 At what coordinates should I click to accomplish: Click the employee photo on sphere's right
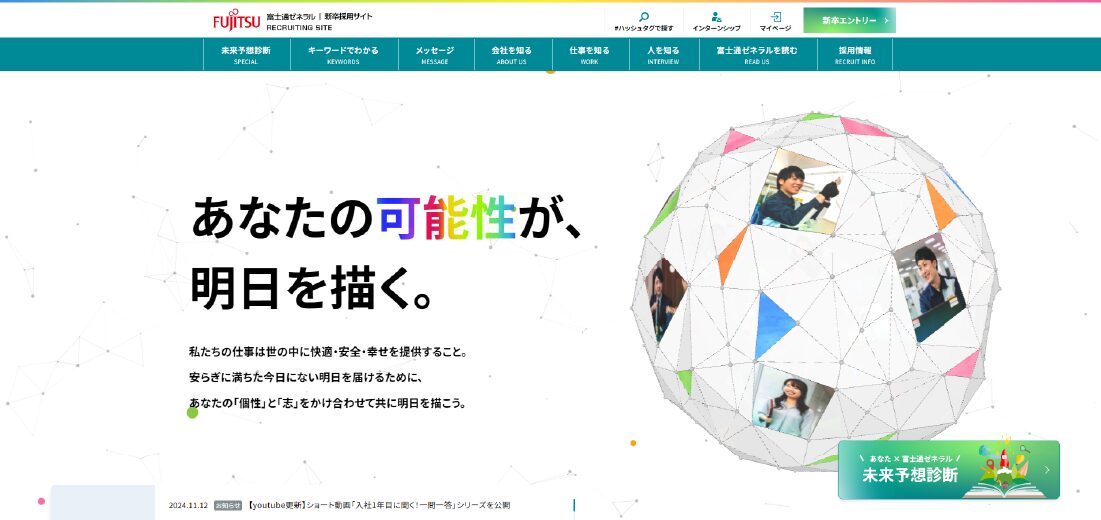point(929,285)
